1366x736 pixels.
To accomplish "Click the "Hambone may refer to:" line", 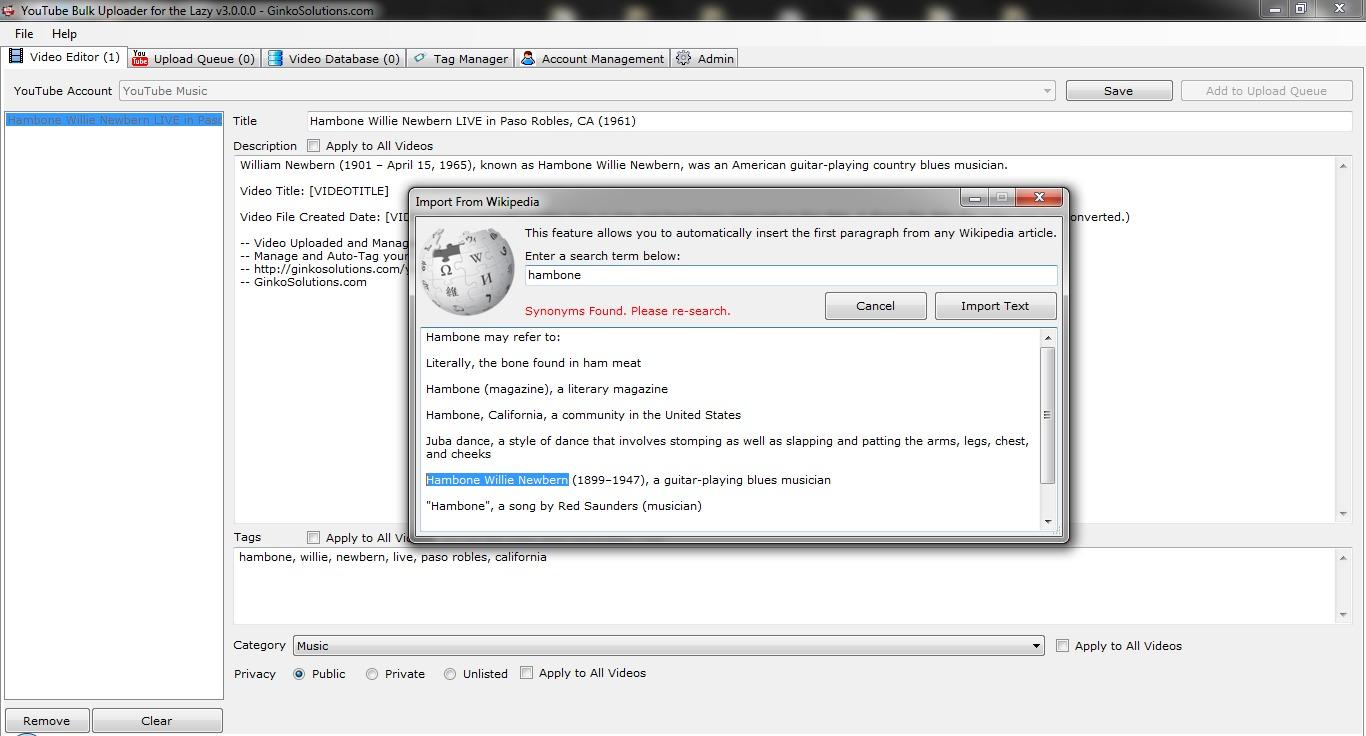I will (493, 337).
